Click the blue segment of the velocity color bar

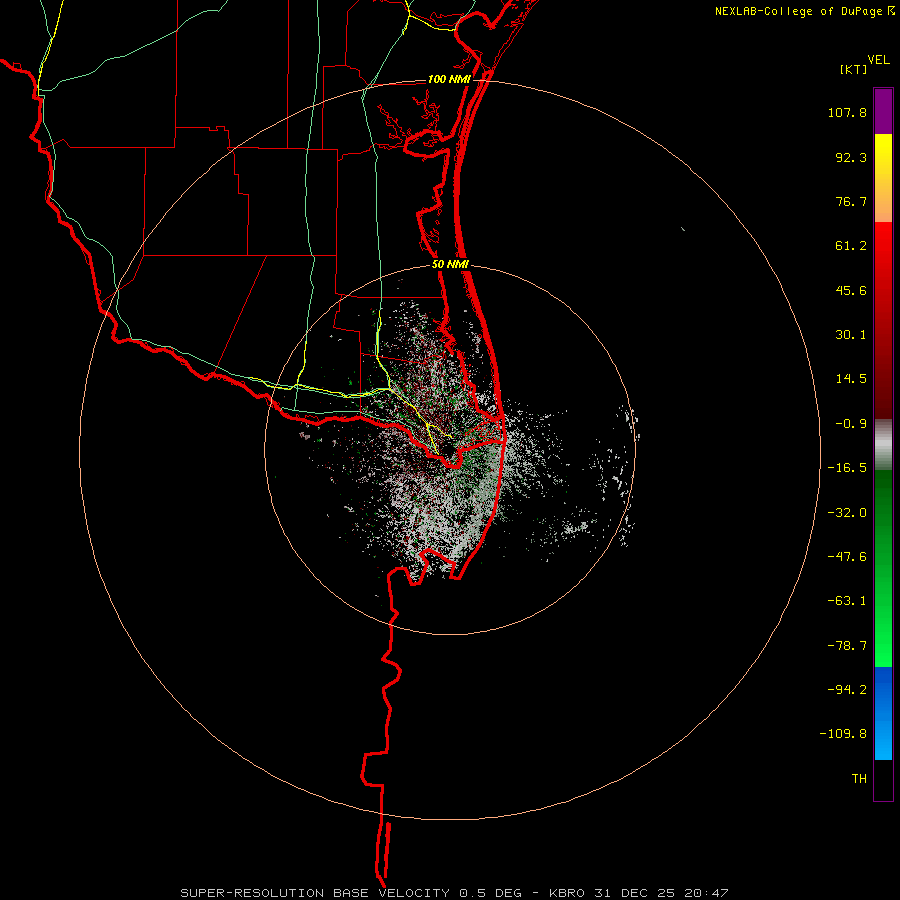click(883, 713)
